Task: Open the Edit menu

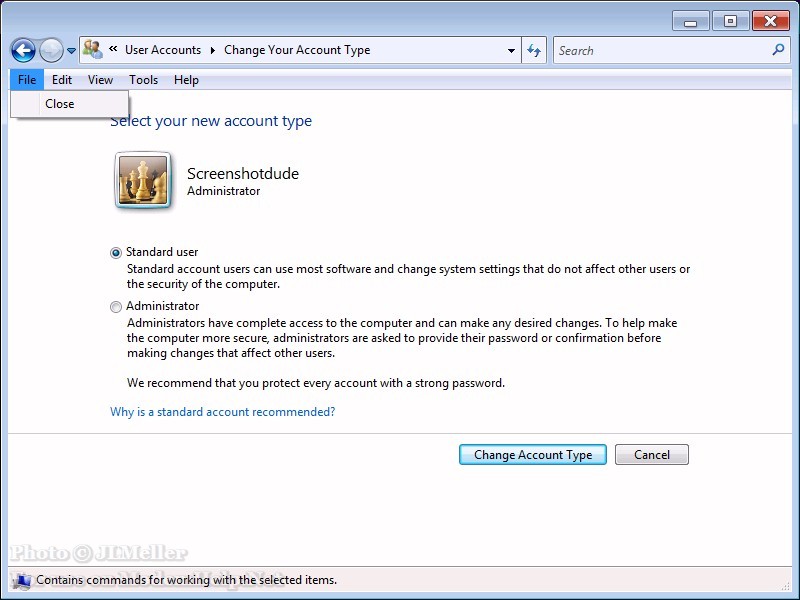Action: (x=62, y=80)
